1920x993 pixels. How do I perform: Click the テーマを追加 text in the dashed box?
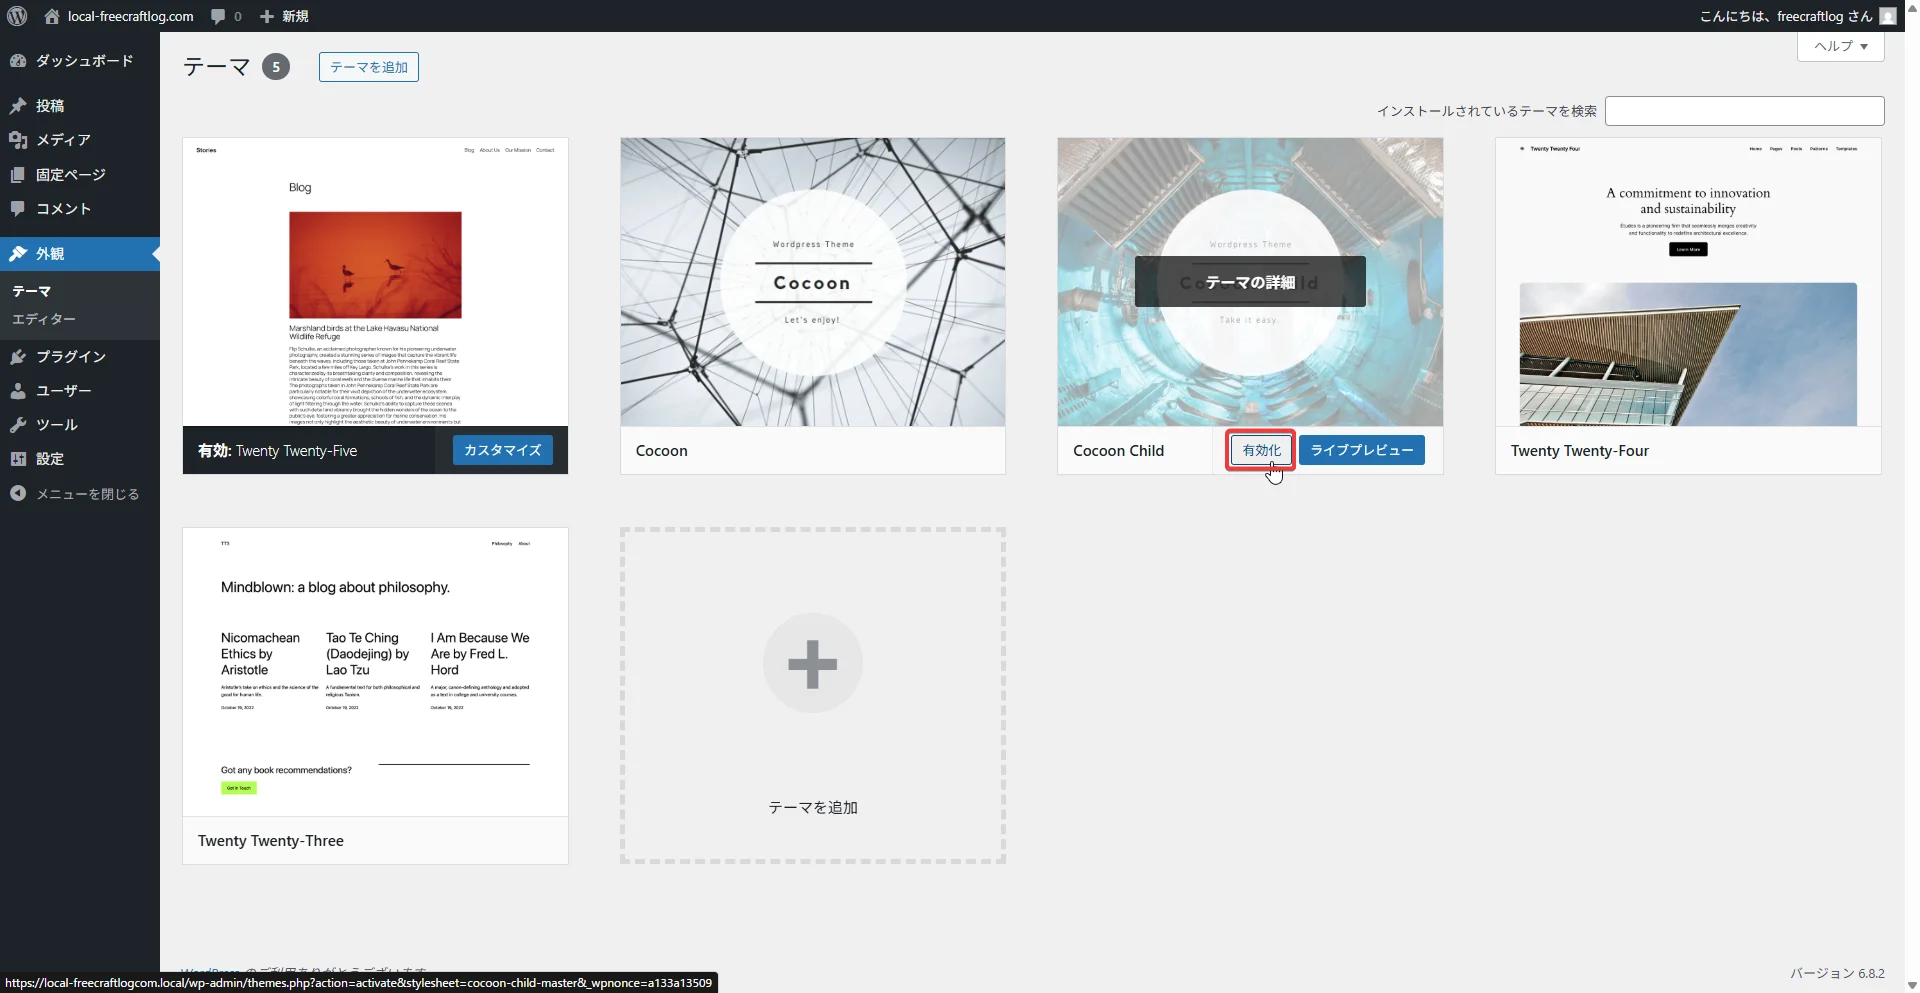(812, 807)
